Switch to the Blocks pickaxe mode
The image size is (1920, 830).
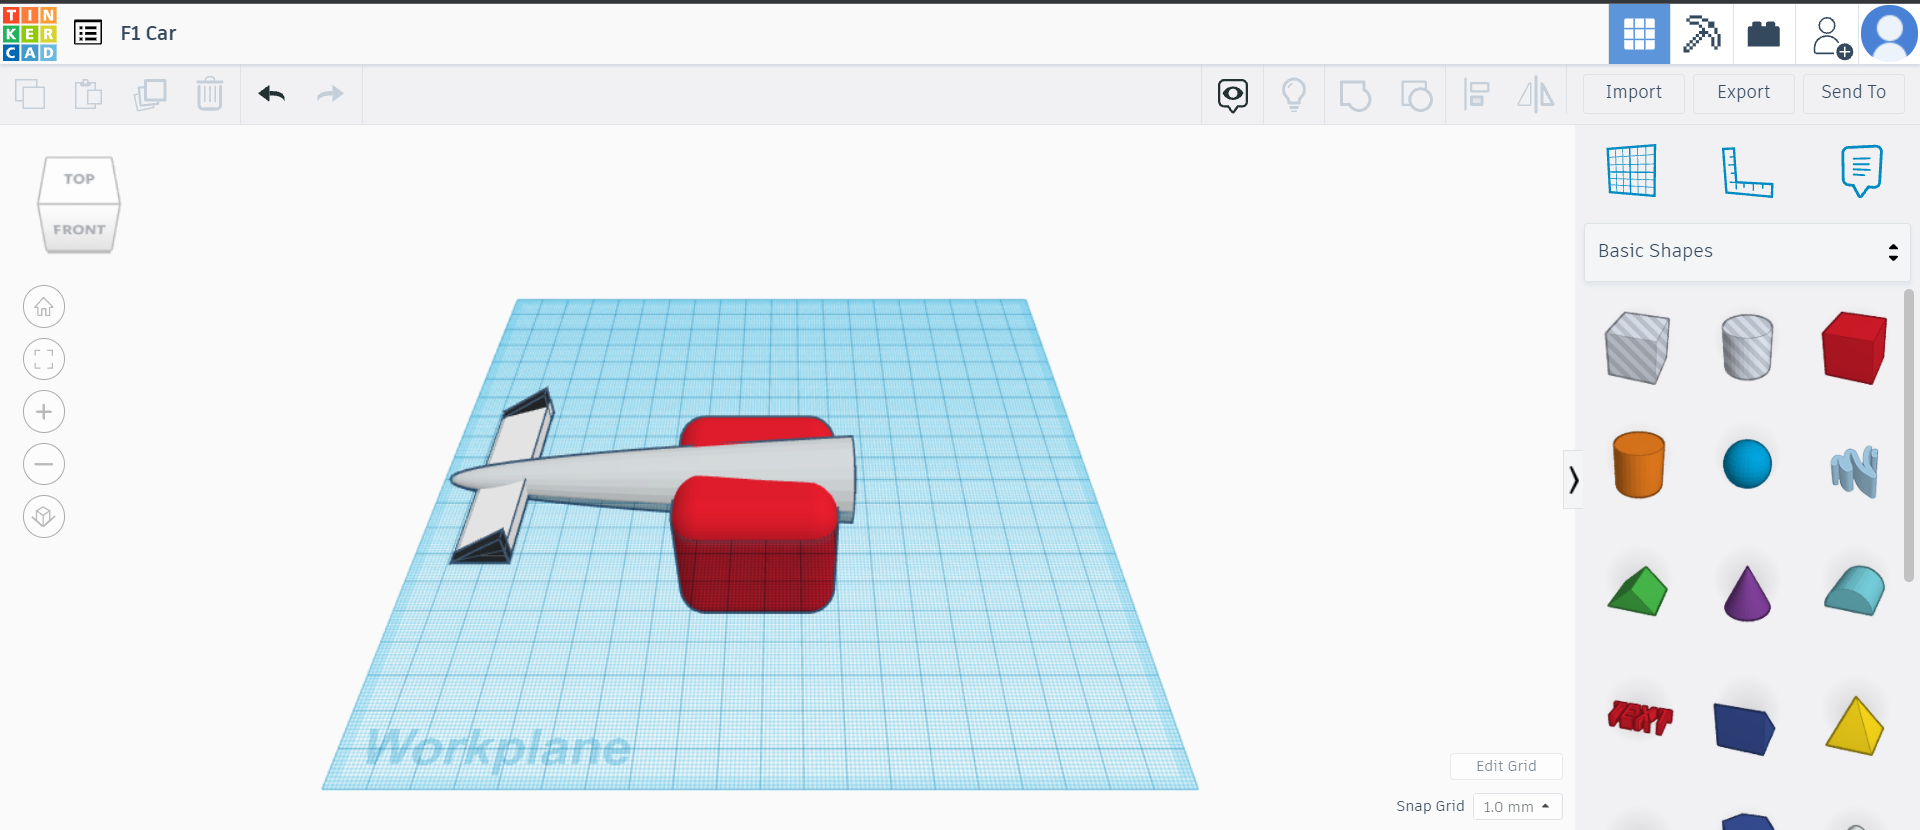(1701, 34)
